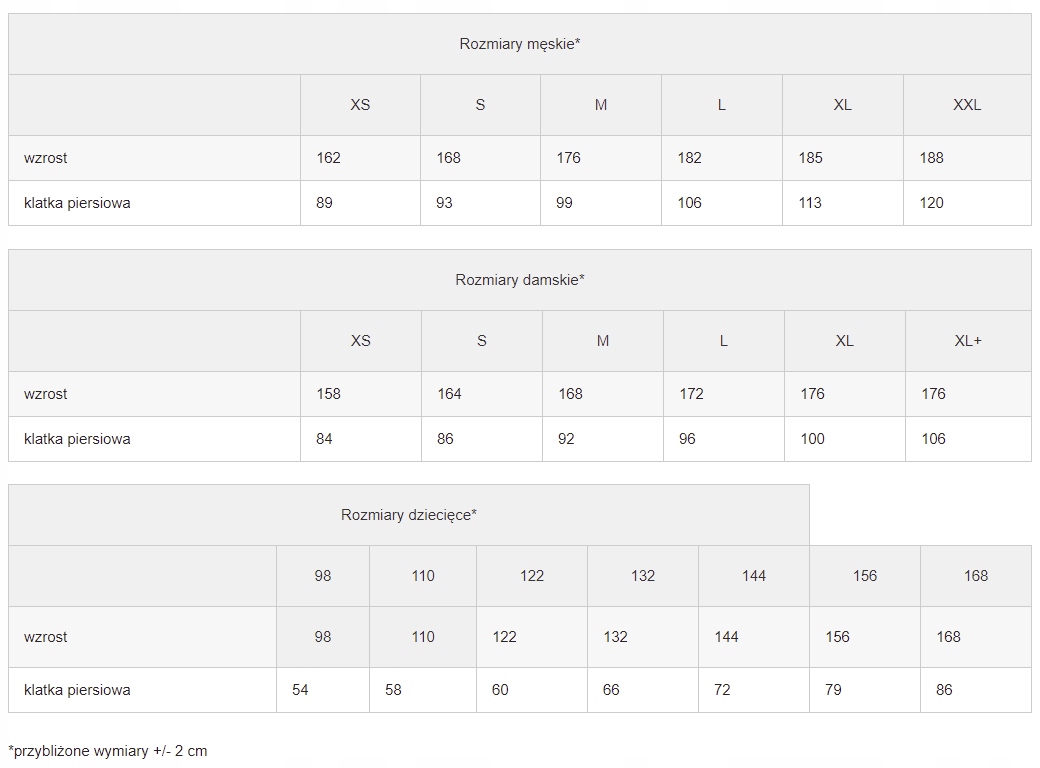
Task: Select the 98 column header in children's sizes
Action: 322,576
